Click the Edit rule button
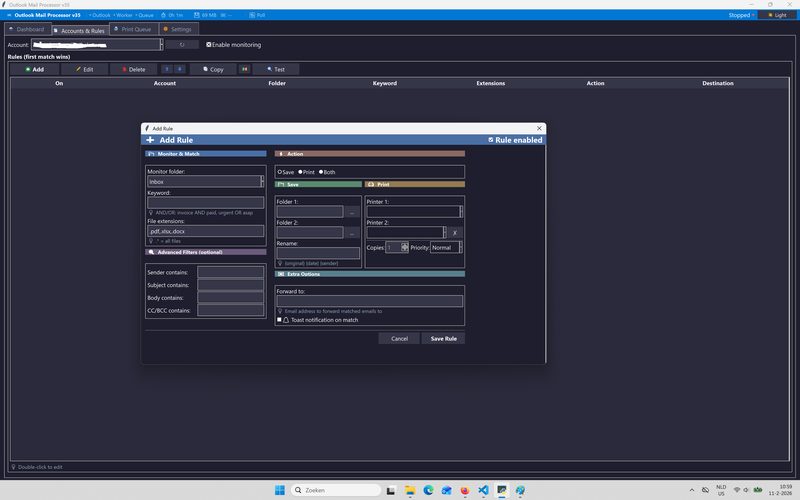This screenshot has height=500, width=800. click(85, 69)
